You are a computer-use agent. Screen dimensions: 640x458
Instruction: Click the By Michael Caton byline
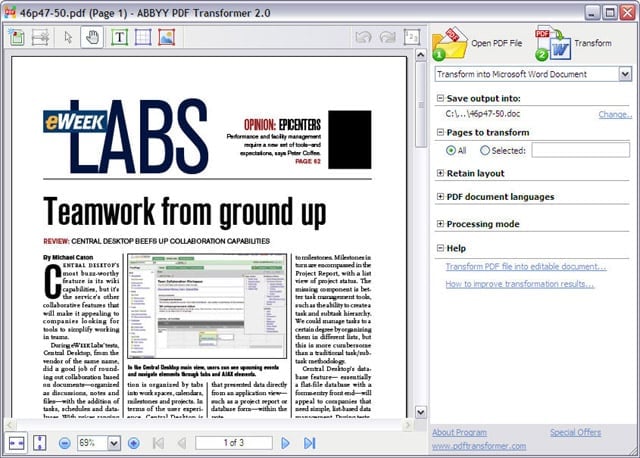pos(68,258)
